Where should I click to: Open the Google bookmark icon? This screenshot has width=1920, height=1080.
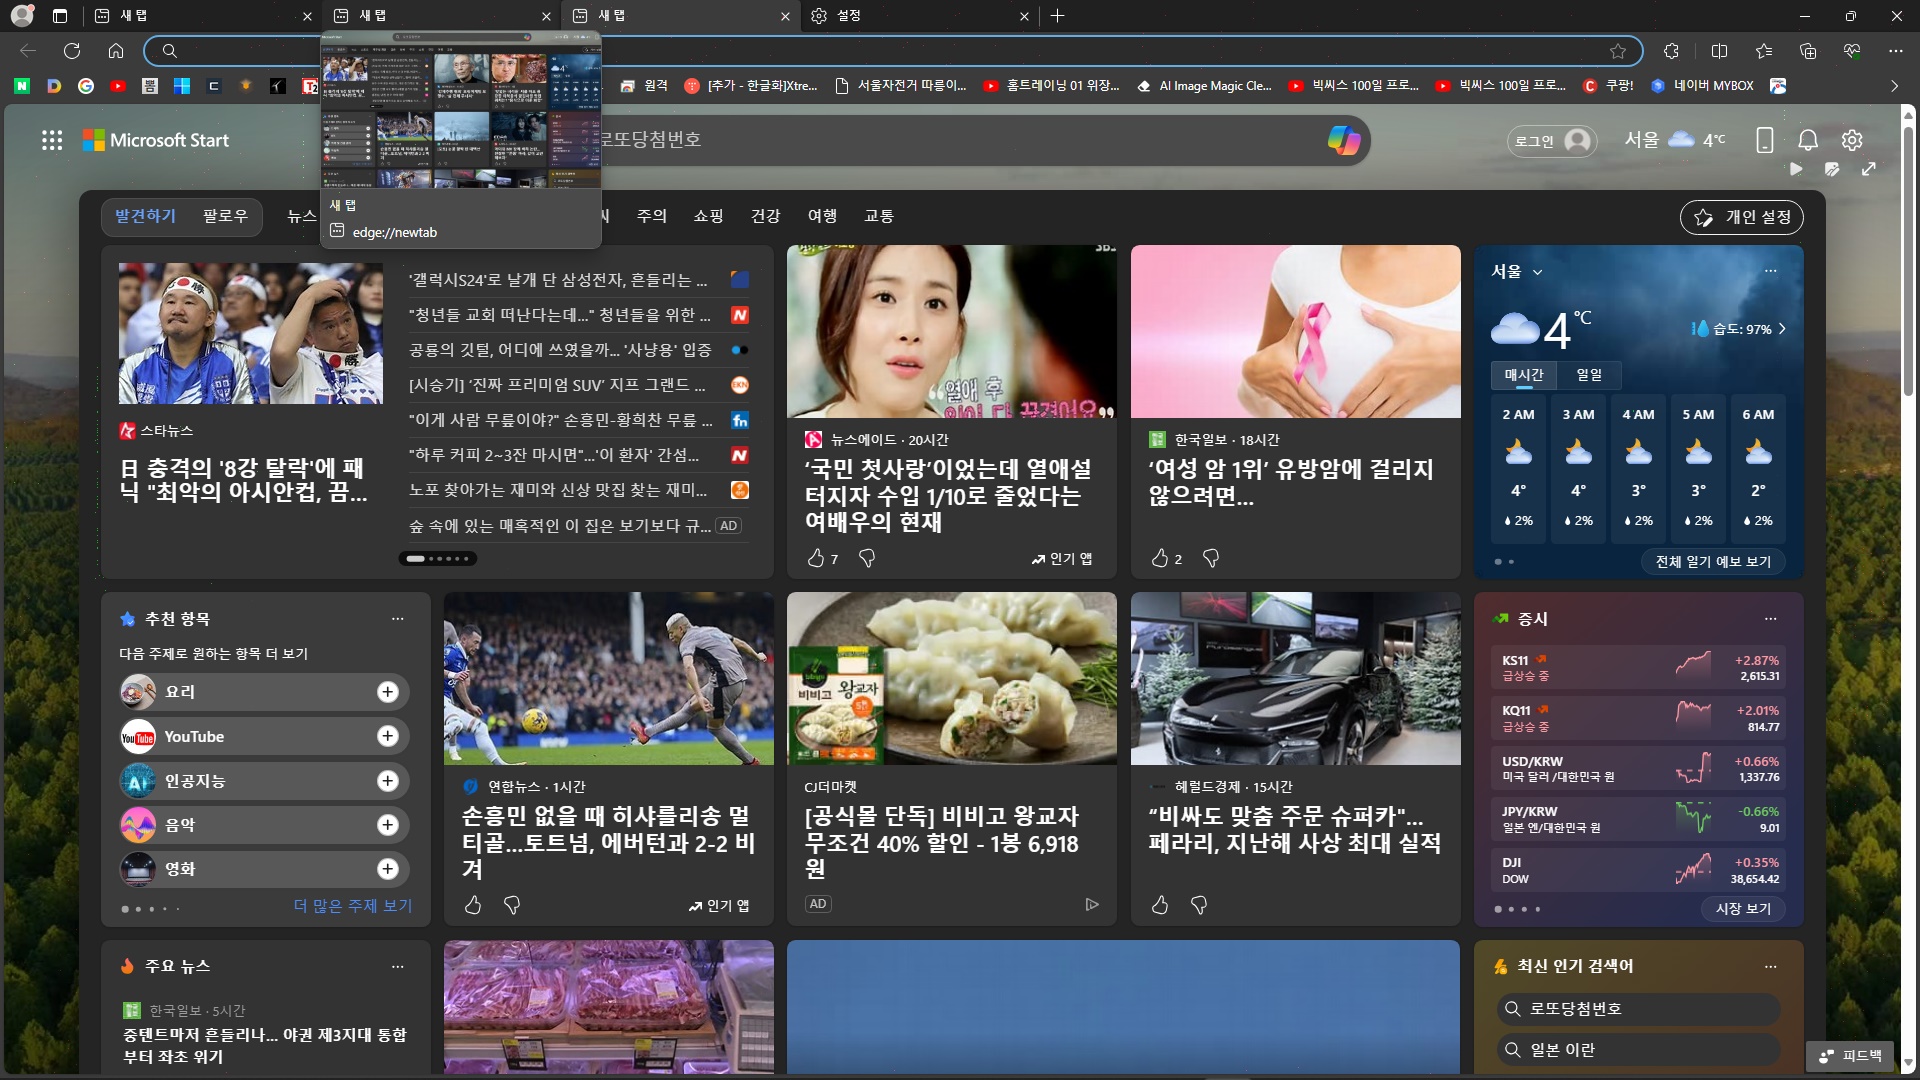(x=86, y=86)
